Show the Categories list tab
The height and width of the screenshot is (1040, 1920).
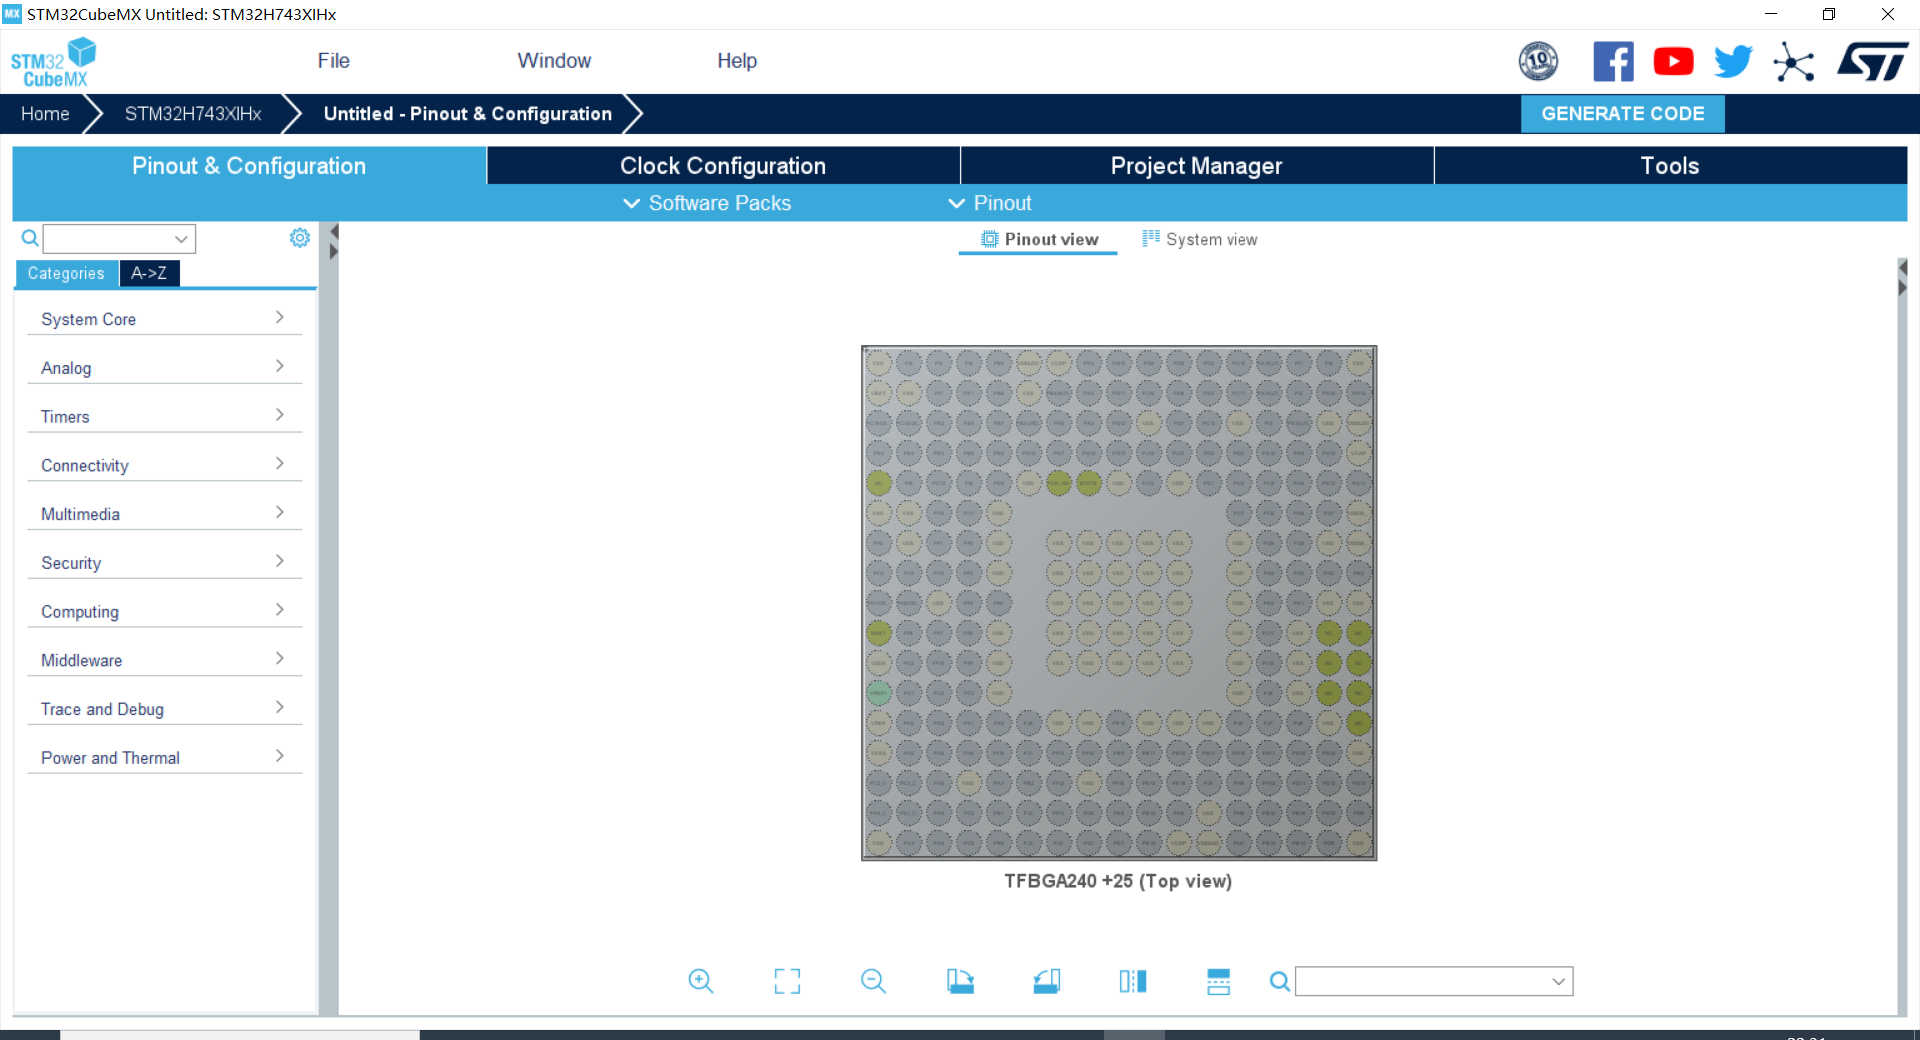coord(66,273)
